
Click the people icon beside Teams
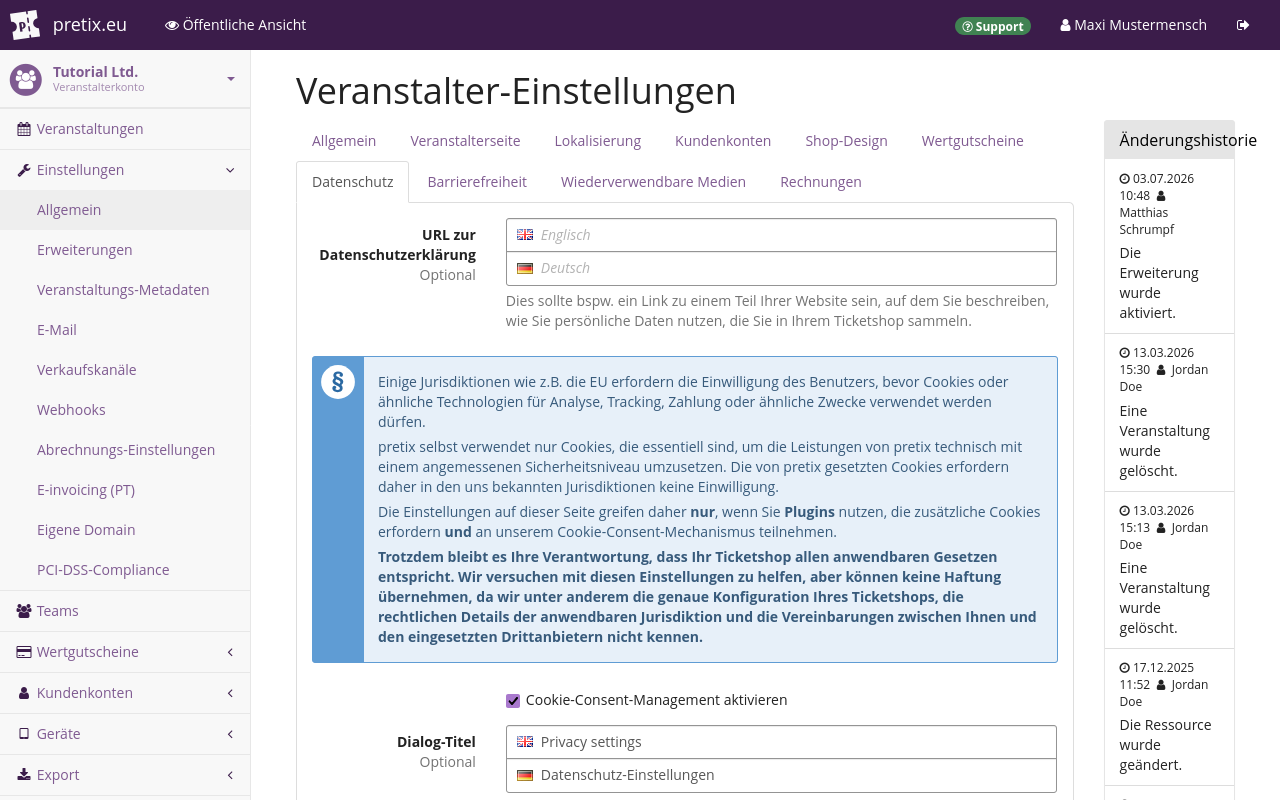(x=24, y=611)
